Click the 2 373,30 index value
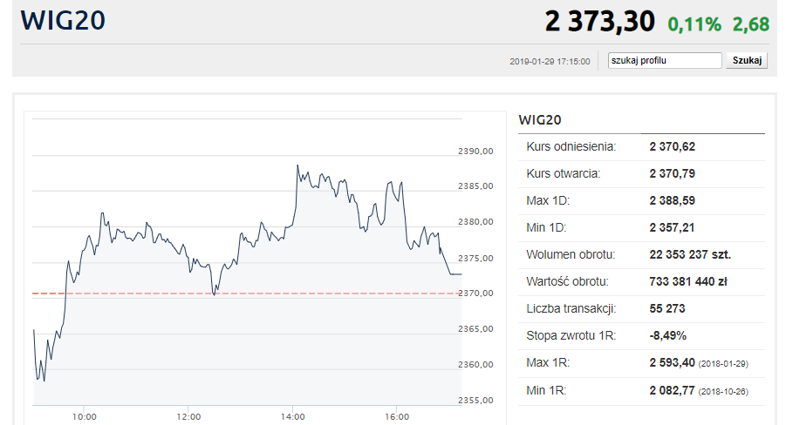786x425 pixels. [x=600, y=22]
